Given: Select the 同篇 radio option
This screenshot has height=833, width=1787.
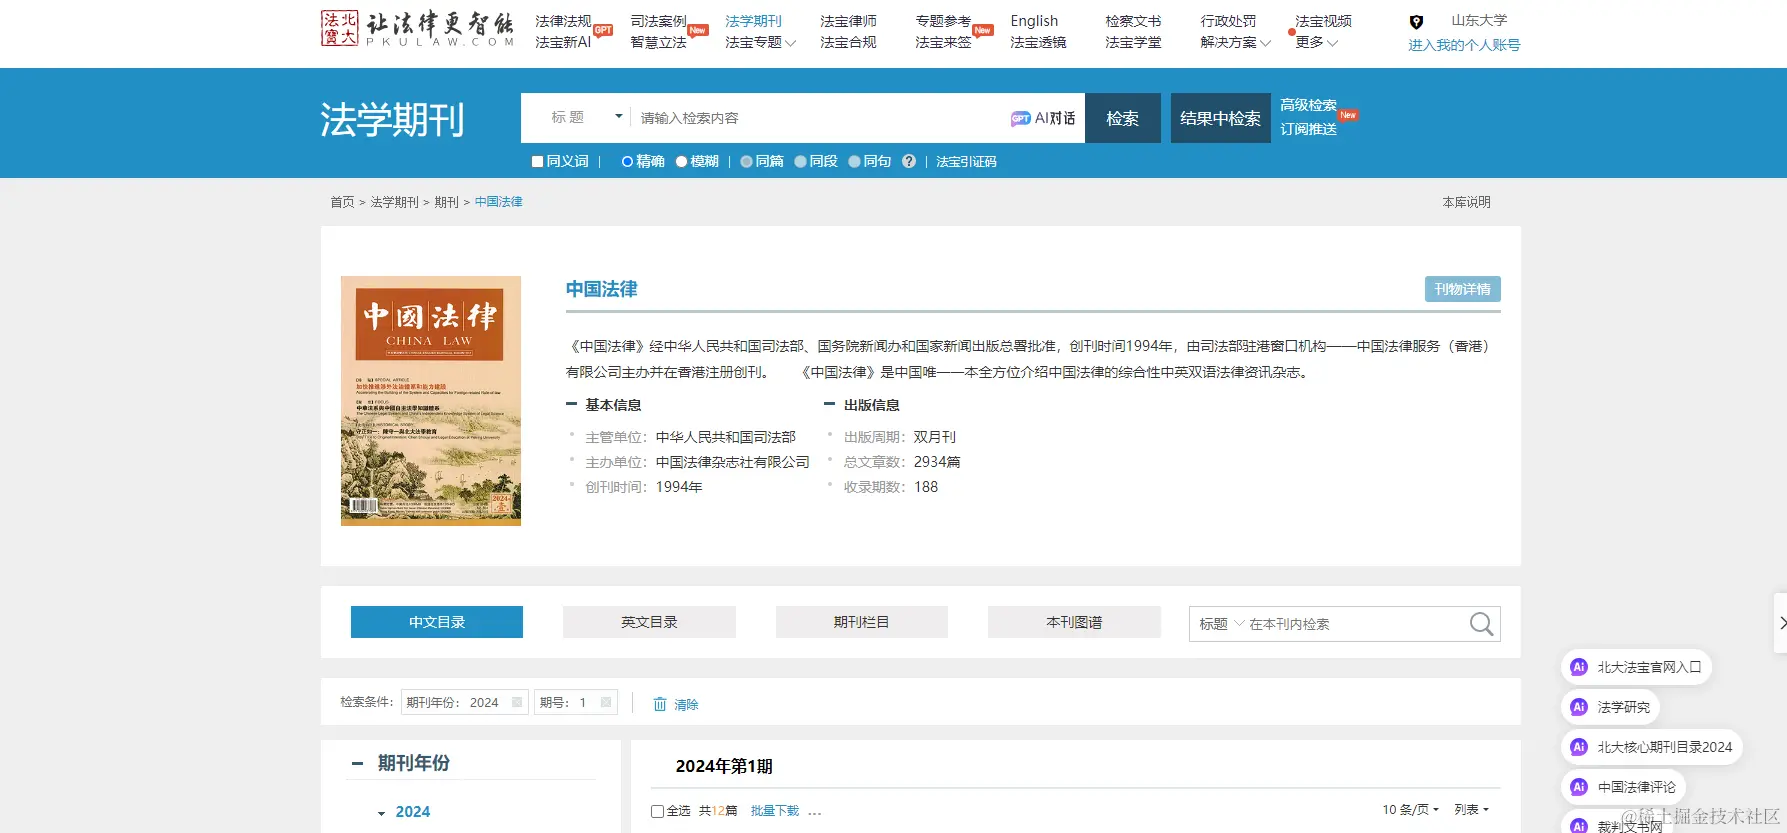Looking at the screenshot, I should [x=746, y=161].
